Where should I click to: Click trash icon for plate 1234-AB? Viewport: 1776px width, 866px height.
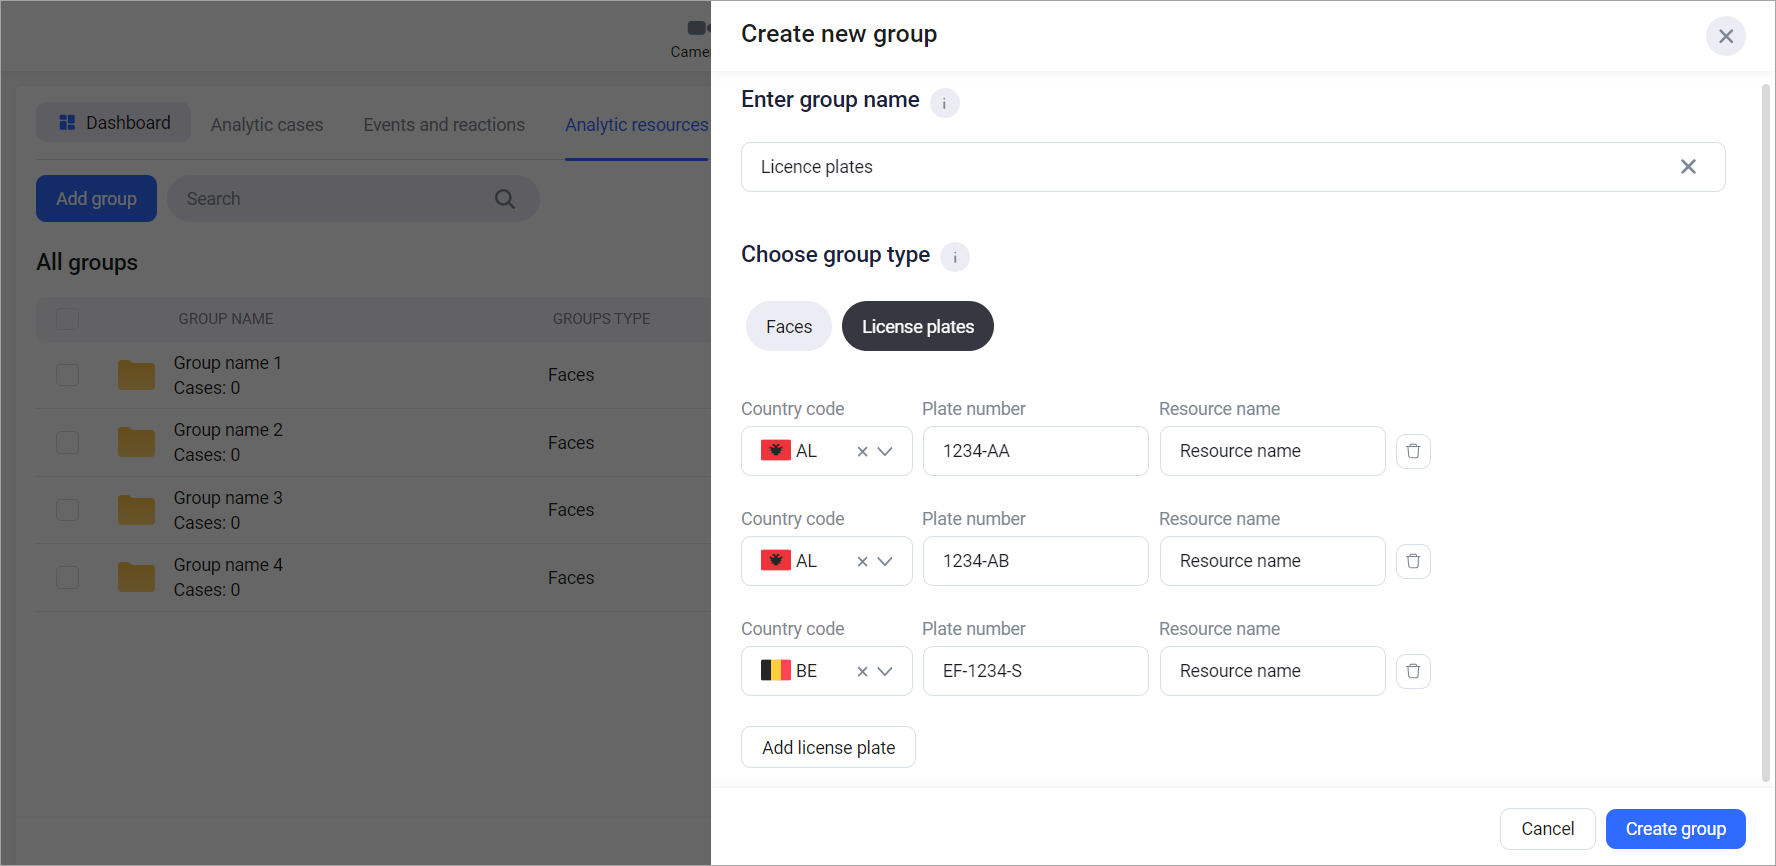tap(1413, 561)
